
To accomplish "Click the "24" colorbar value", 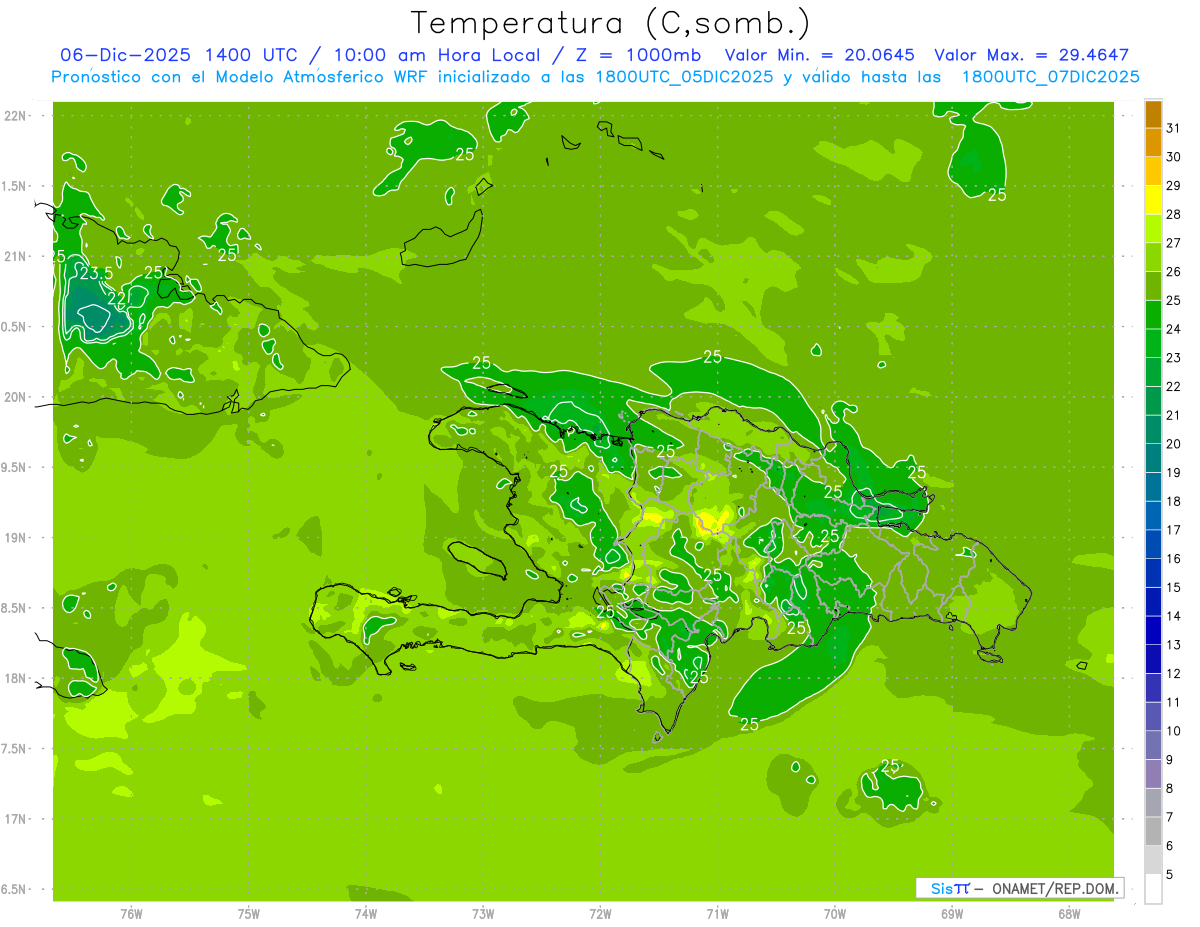I will tap(1174, 329).
